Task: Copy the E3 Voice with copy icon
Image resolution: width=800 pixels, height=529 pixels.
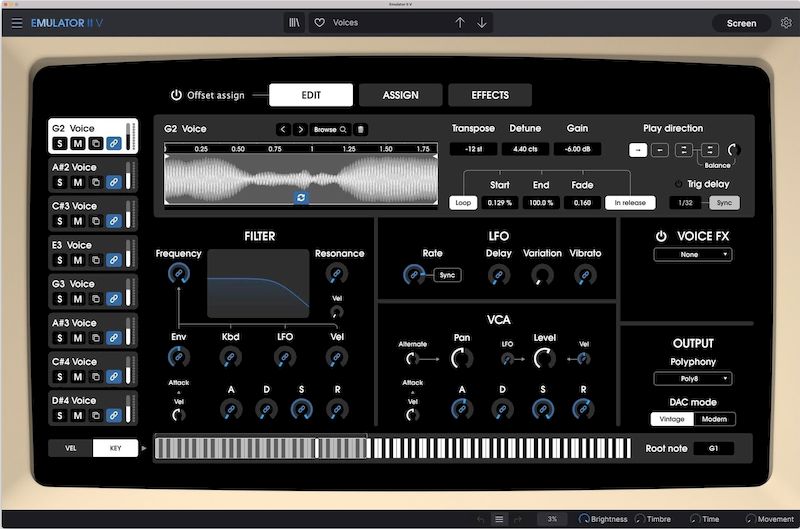Action: pos(95,260)
